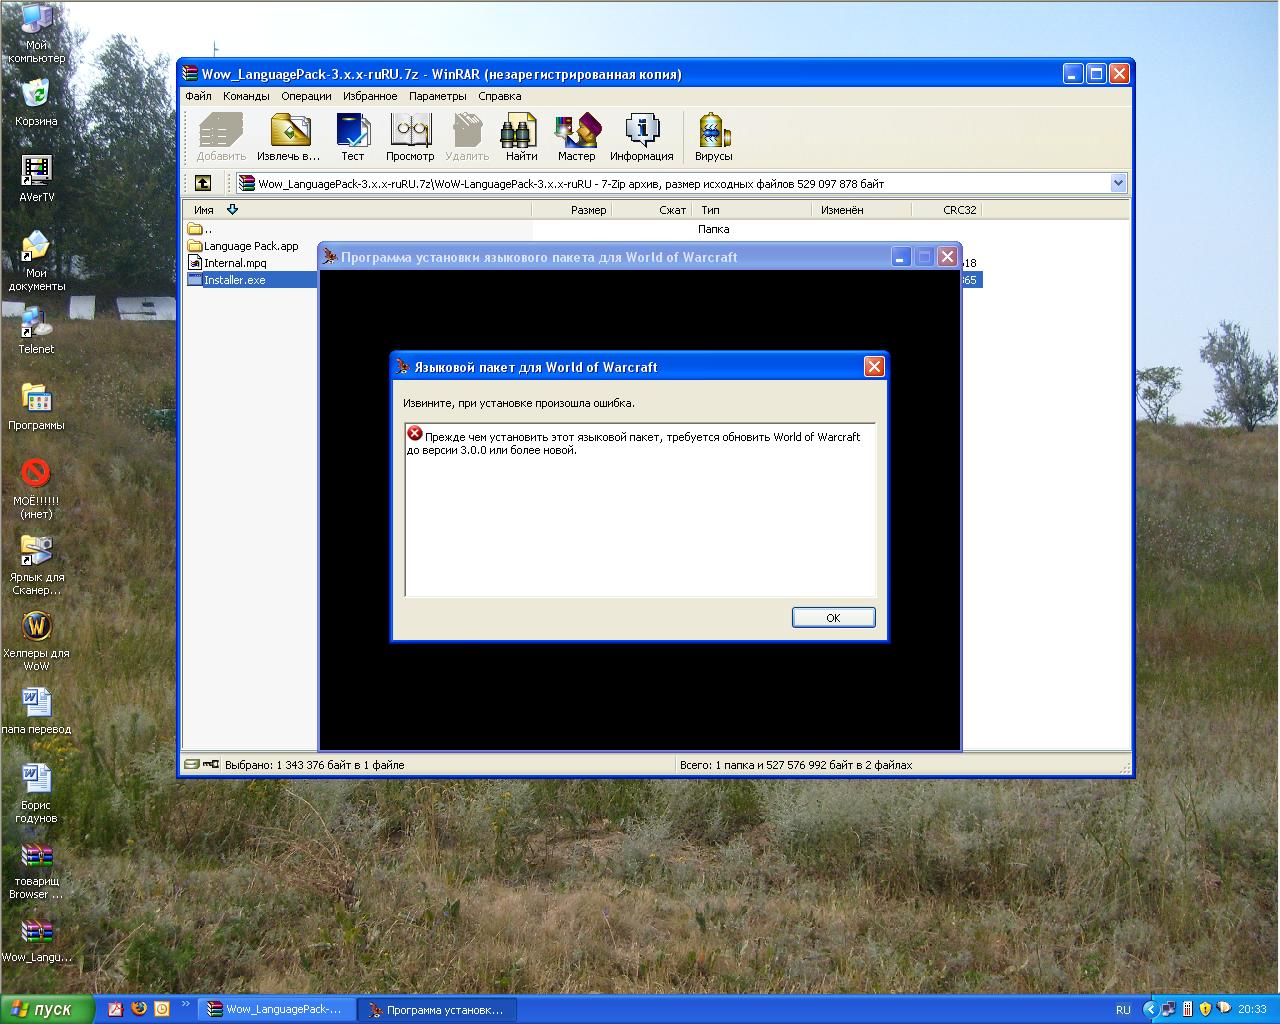Click the Информация toolbar icon
This screenshot has height=1024, width=1280.
click(642, 137)
